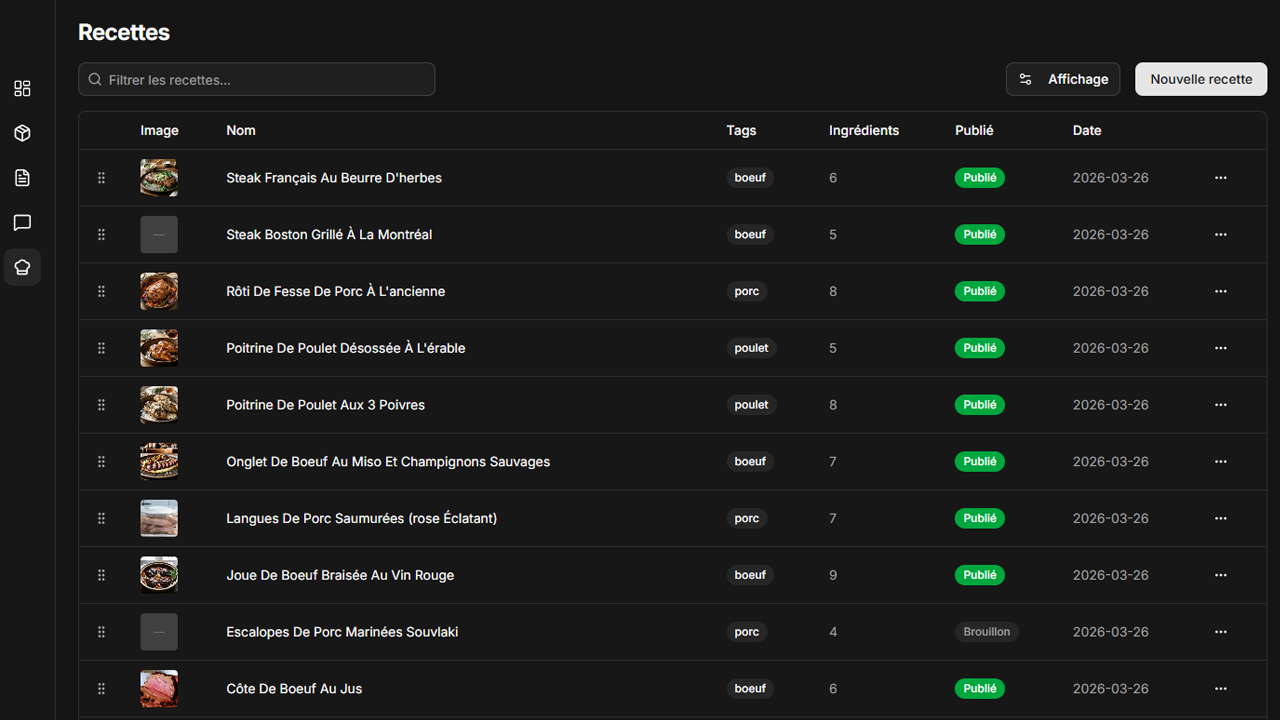1280x720 pixels.
Task: Open actions menu for Rôti De Fesse De Porc
Action: [1220, 292]
